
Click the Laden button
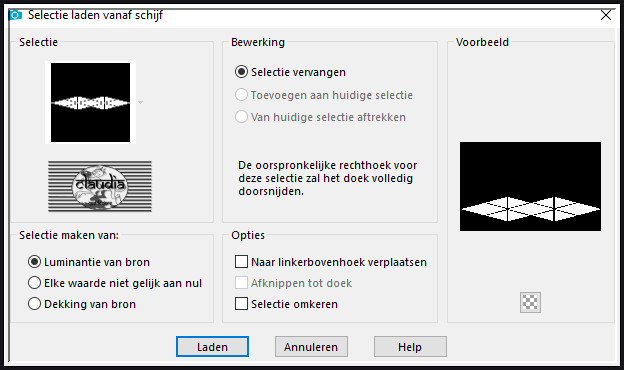213,347
